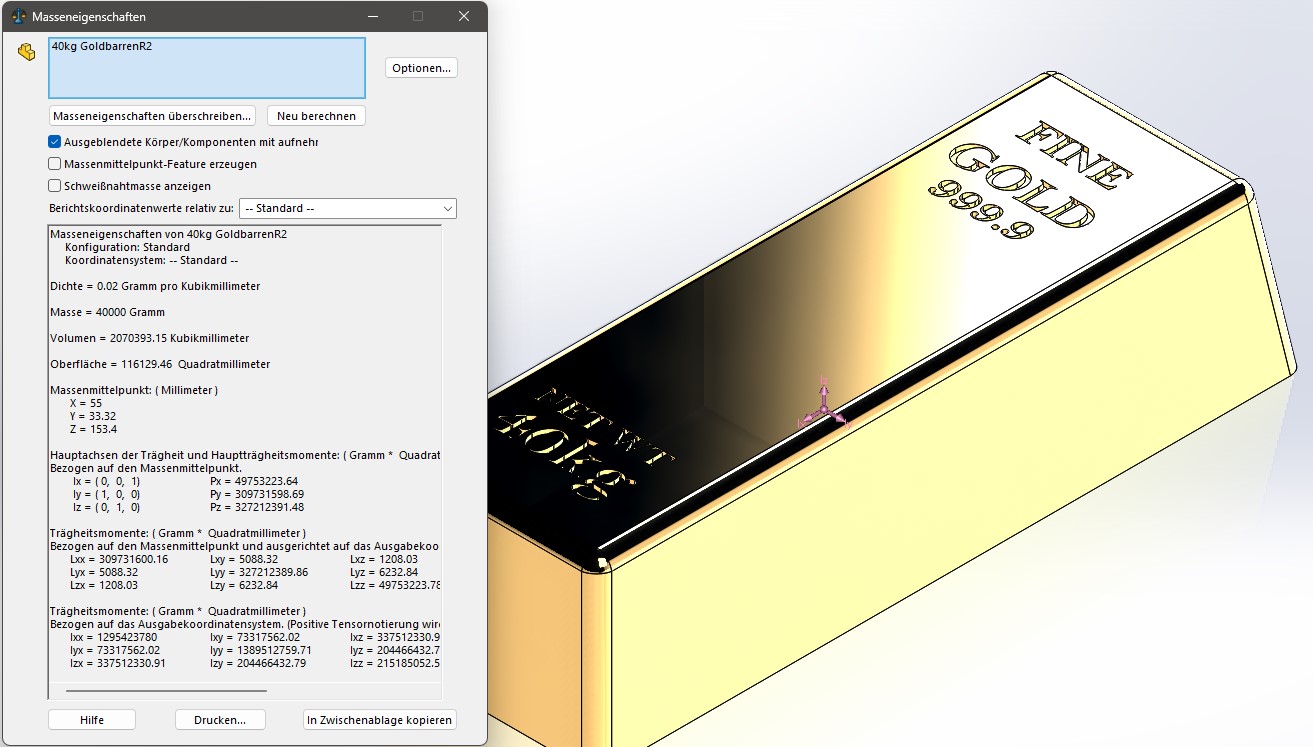Enable Schweißnahtmasse anzeigen checkbox
Screen dimensions: 1313x747
pos(55,186)
